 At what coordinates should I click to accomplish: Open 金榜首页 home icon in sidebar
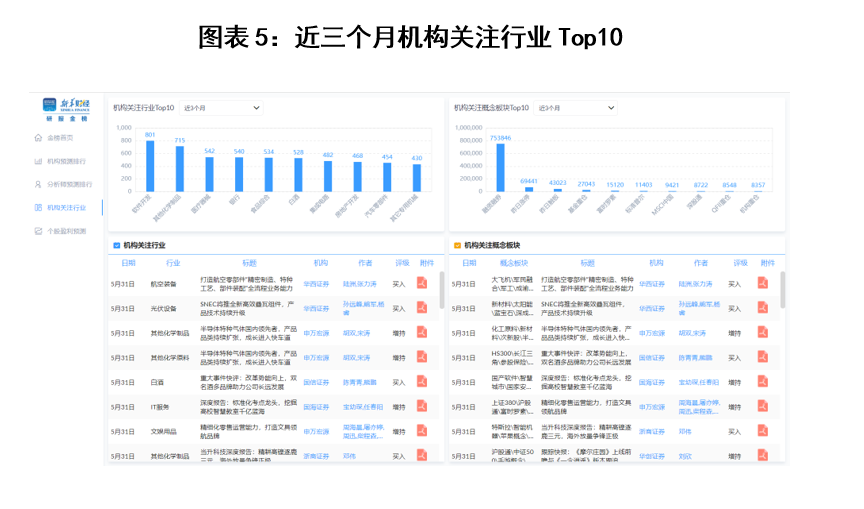[x=38, y=138]
